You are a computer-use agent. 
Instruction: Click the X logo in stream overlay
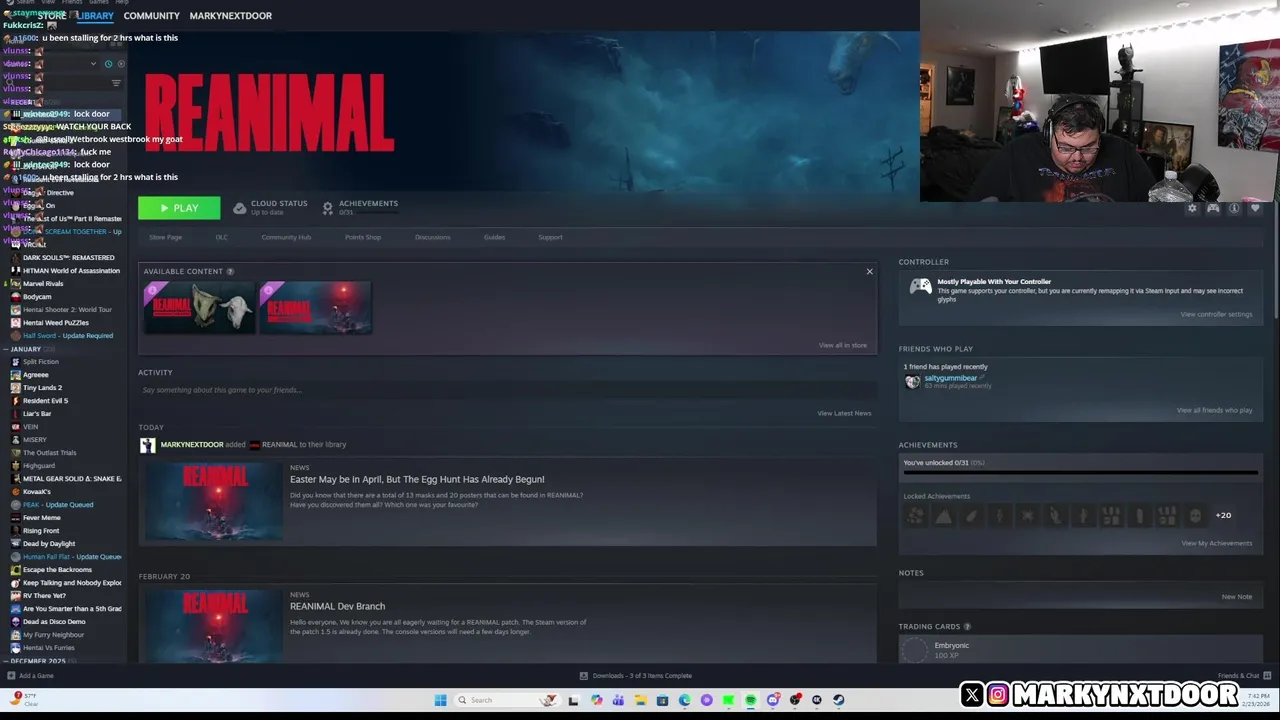pyautogui.click(x=972, y=694)
